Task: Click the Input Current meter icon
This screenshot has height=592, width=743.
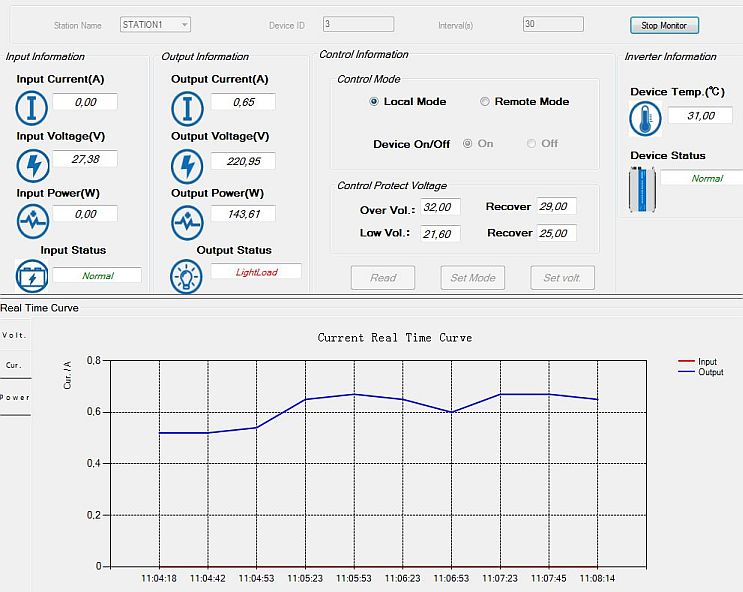Action: [32, 108]
